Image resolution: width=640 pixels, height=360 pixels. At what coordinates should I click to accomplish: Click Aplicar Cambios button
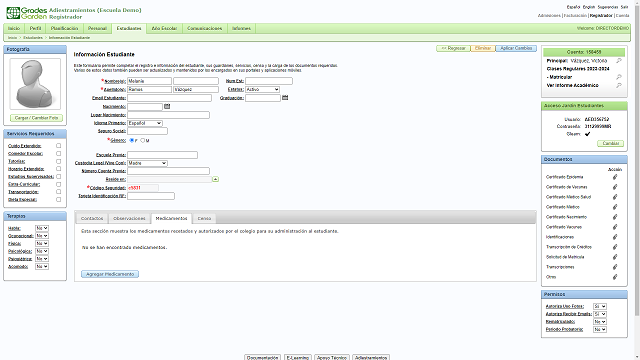pyautogui.click(x=516, y=48)
